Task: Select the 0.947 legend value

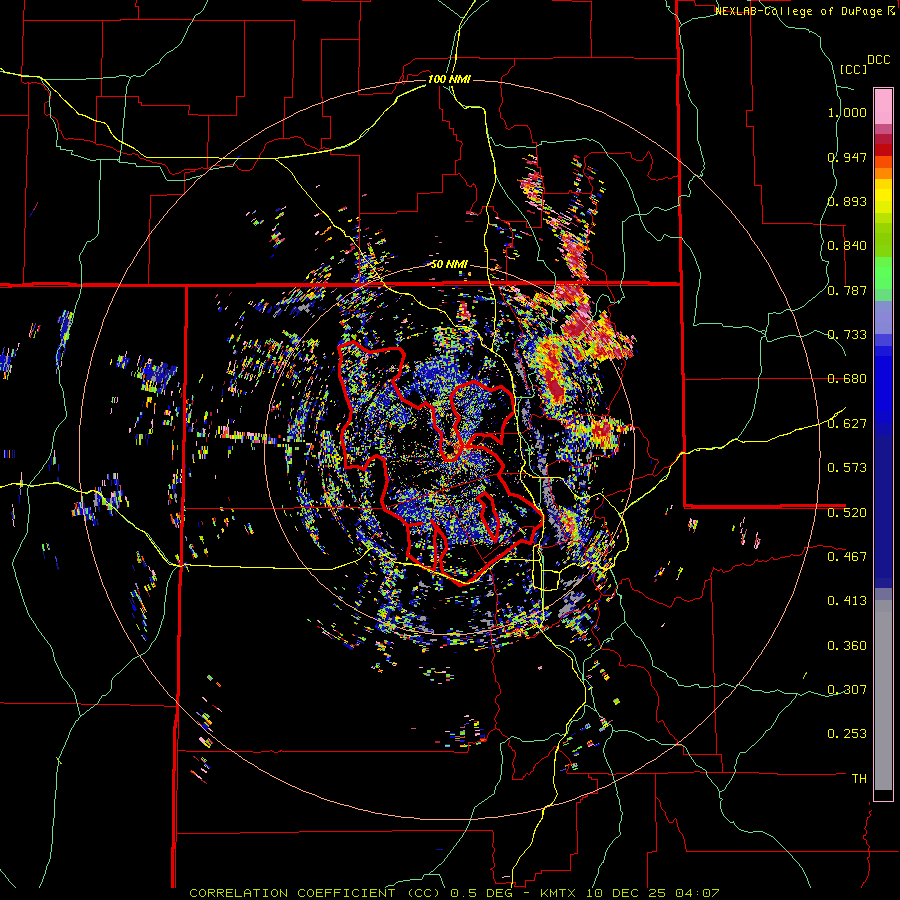Action: pyautogui.click(x=847, y=157)
